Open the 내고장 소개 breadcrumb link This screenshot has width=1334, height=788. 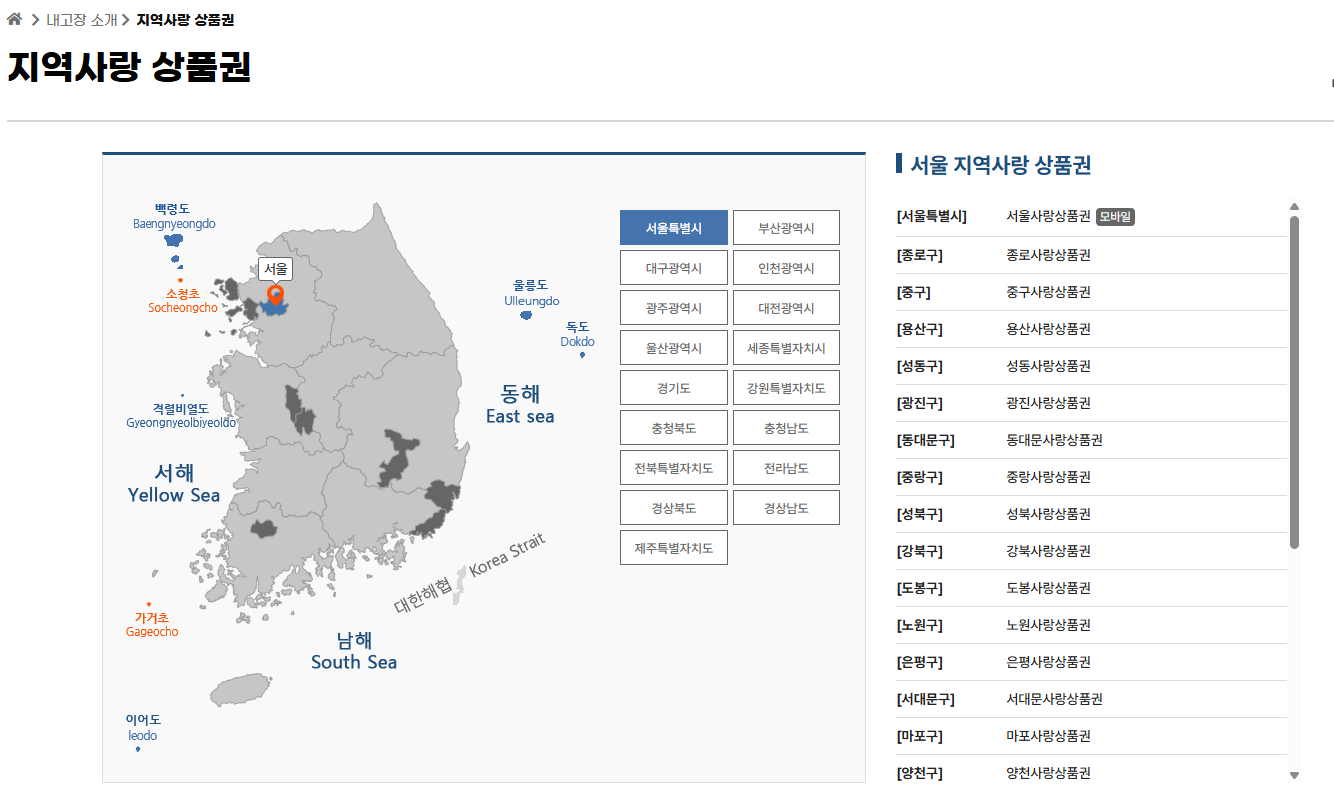coord(81,20)
